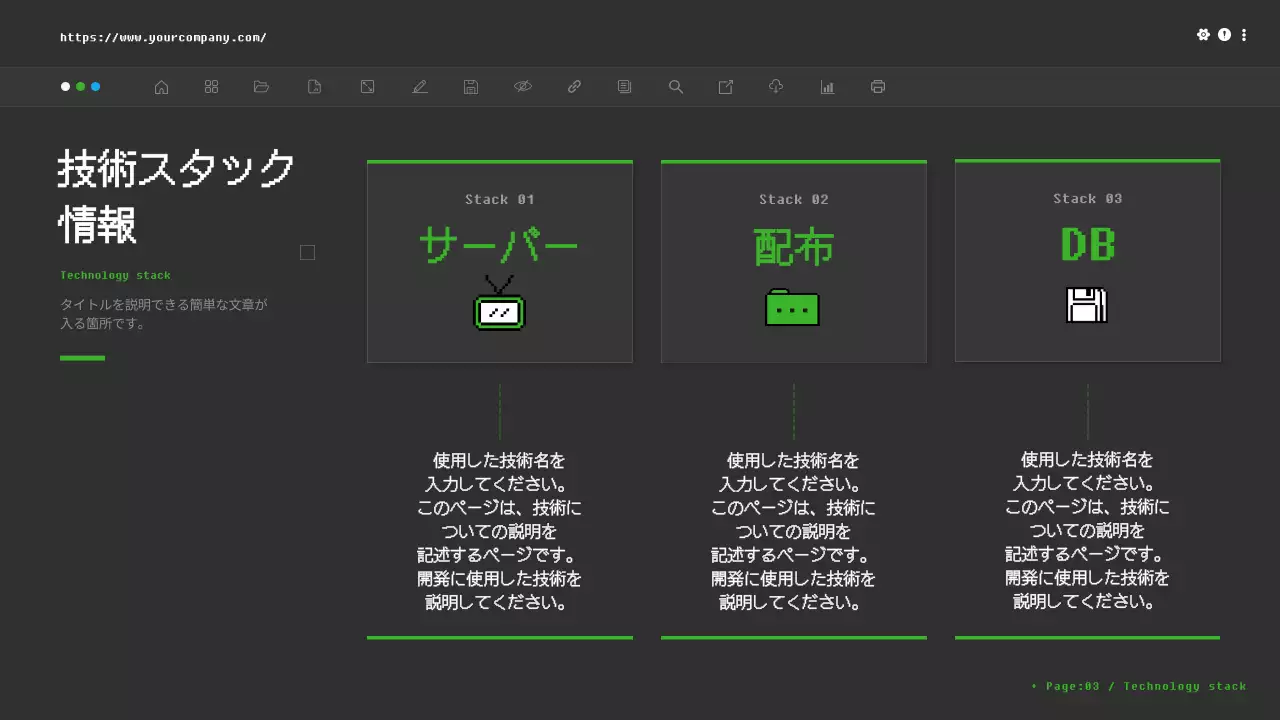Image resolution: width=1280 pixels, height=720 pixels.
Task: Click the cloud upload icon
Action: coord(775,87)
